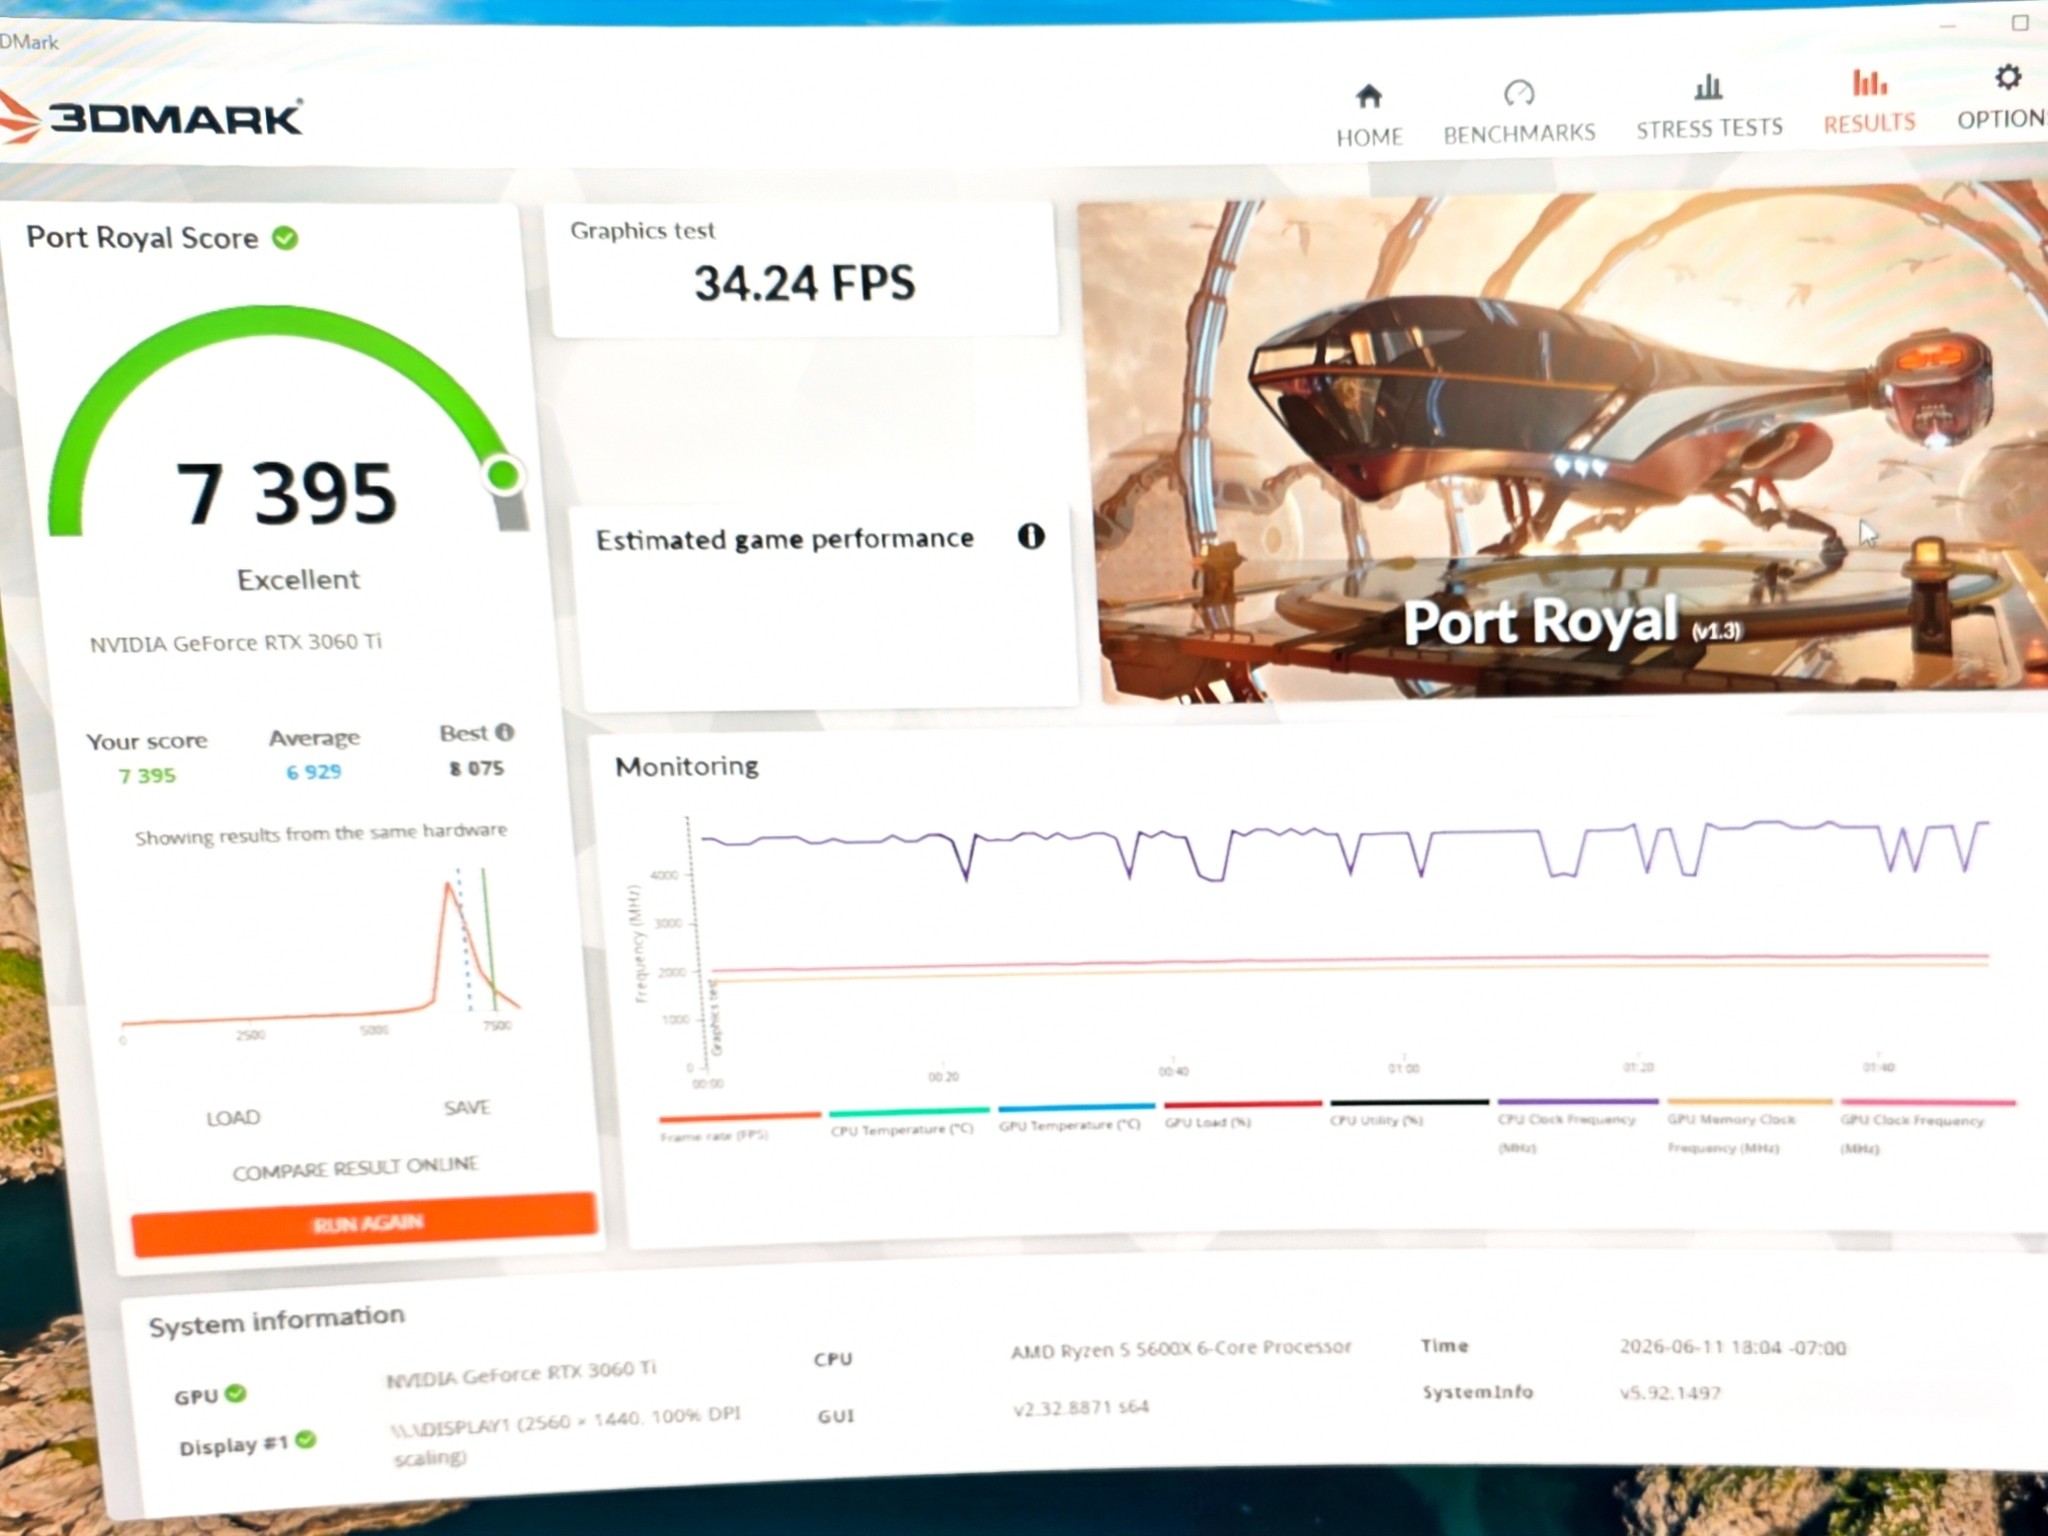Click the SAVE button
The image size is (2048, 1536).
pos(467,1107)
